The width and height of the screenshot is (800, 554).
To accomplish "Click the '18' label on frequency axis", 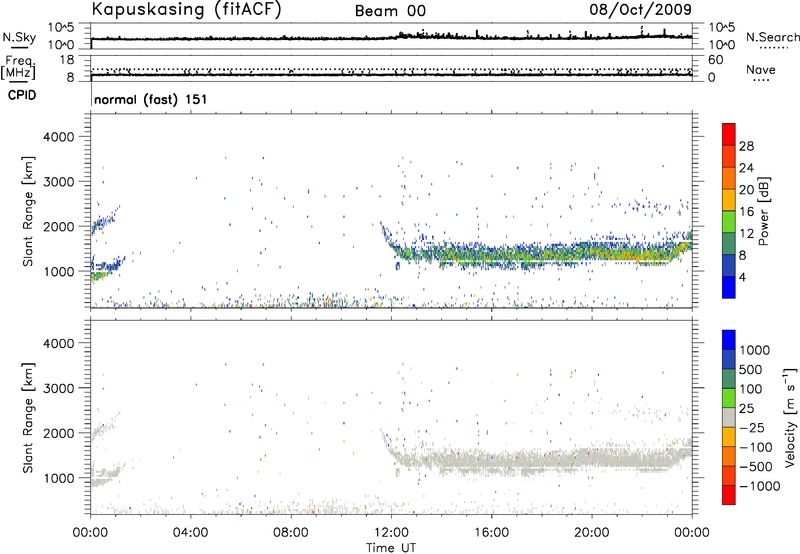I will click(x=67, y=60).
